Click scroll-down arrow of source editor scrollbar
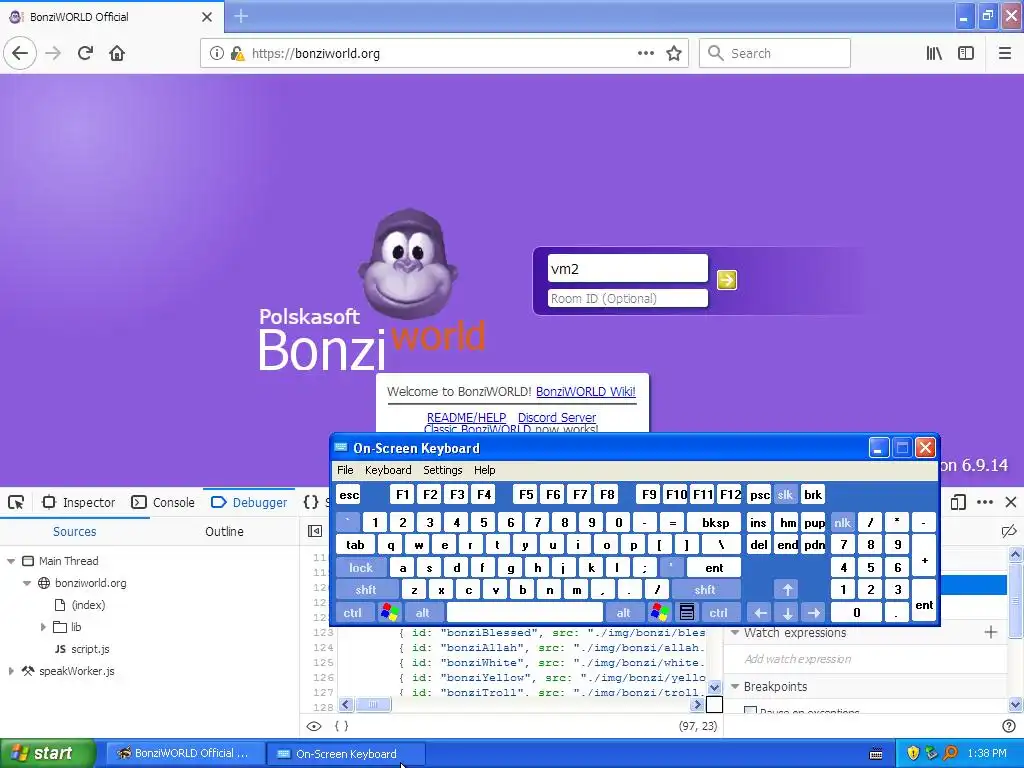This screenshot has width=1024, height=768. point(714,687)
